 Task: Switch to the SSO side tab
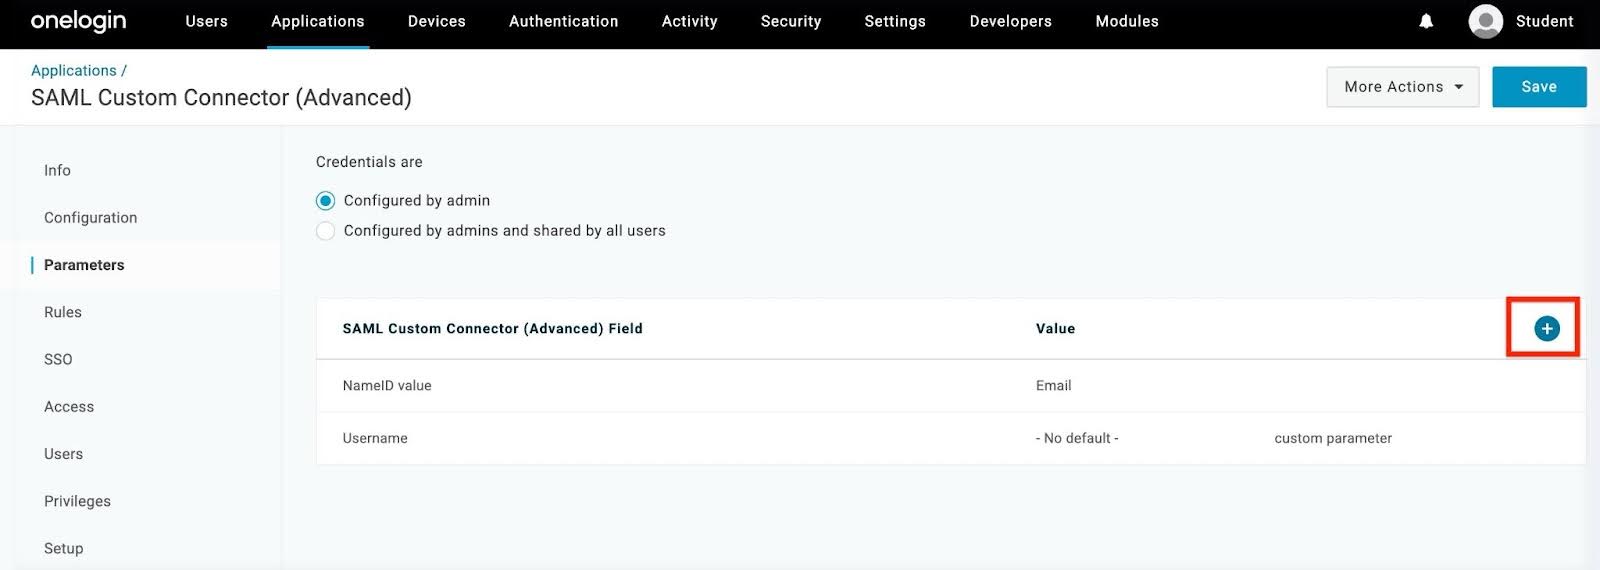click(x=58, y=359)
